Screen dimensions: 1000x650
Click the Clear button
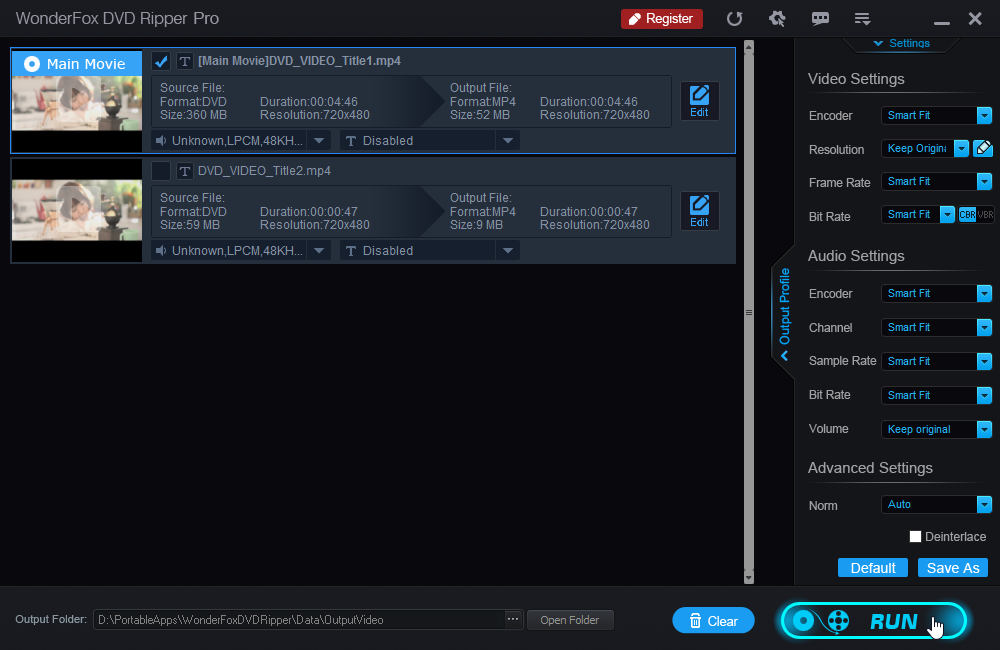713,621
